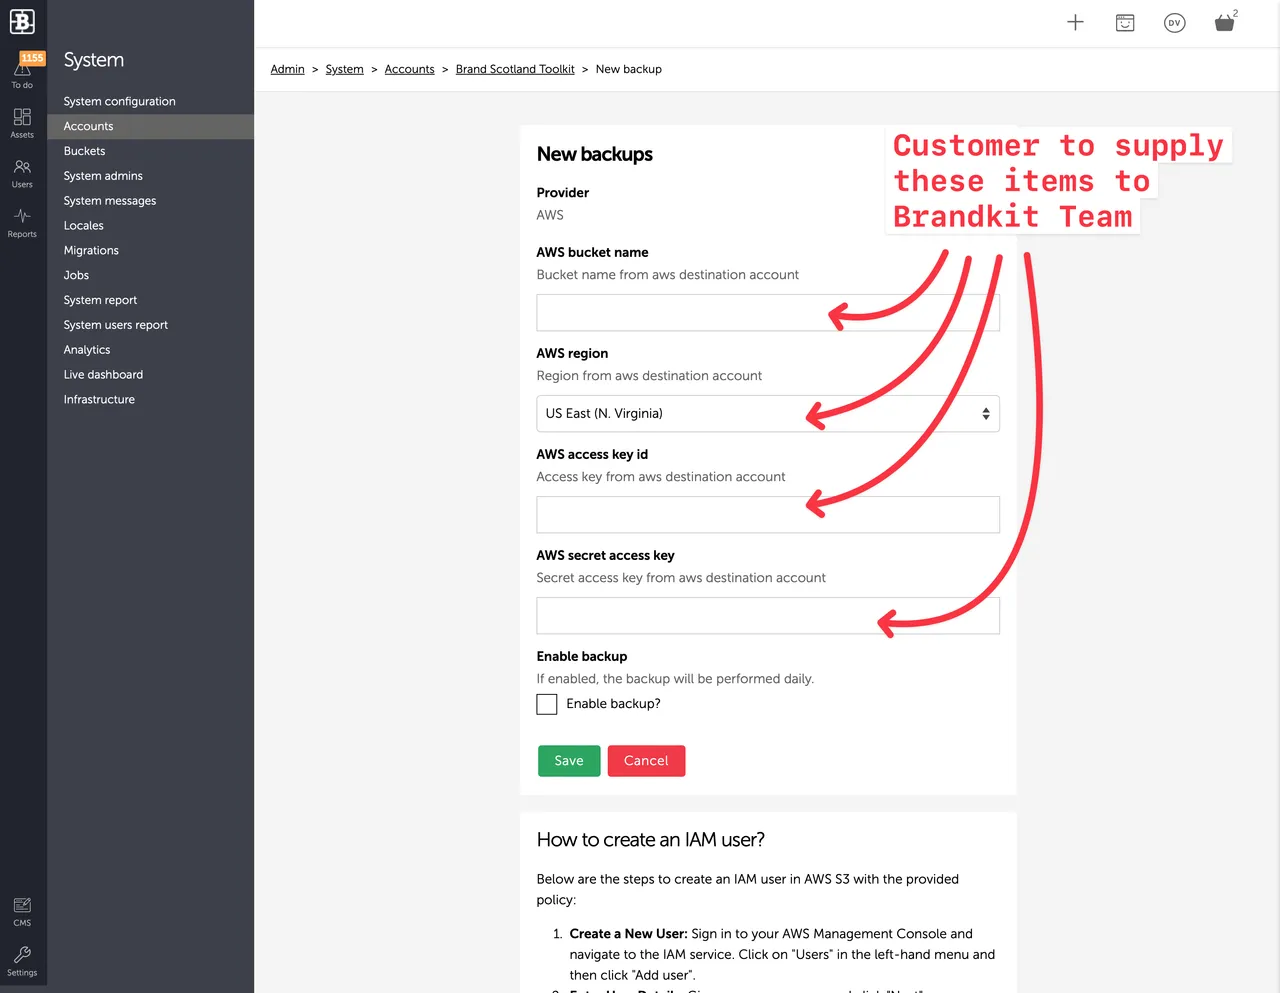Click the Brandkit logo icon

(x=22, y=21)
